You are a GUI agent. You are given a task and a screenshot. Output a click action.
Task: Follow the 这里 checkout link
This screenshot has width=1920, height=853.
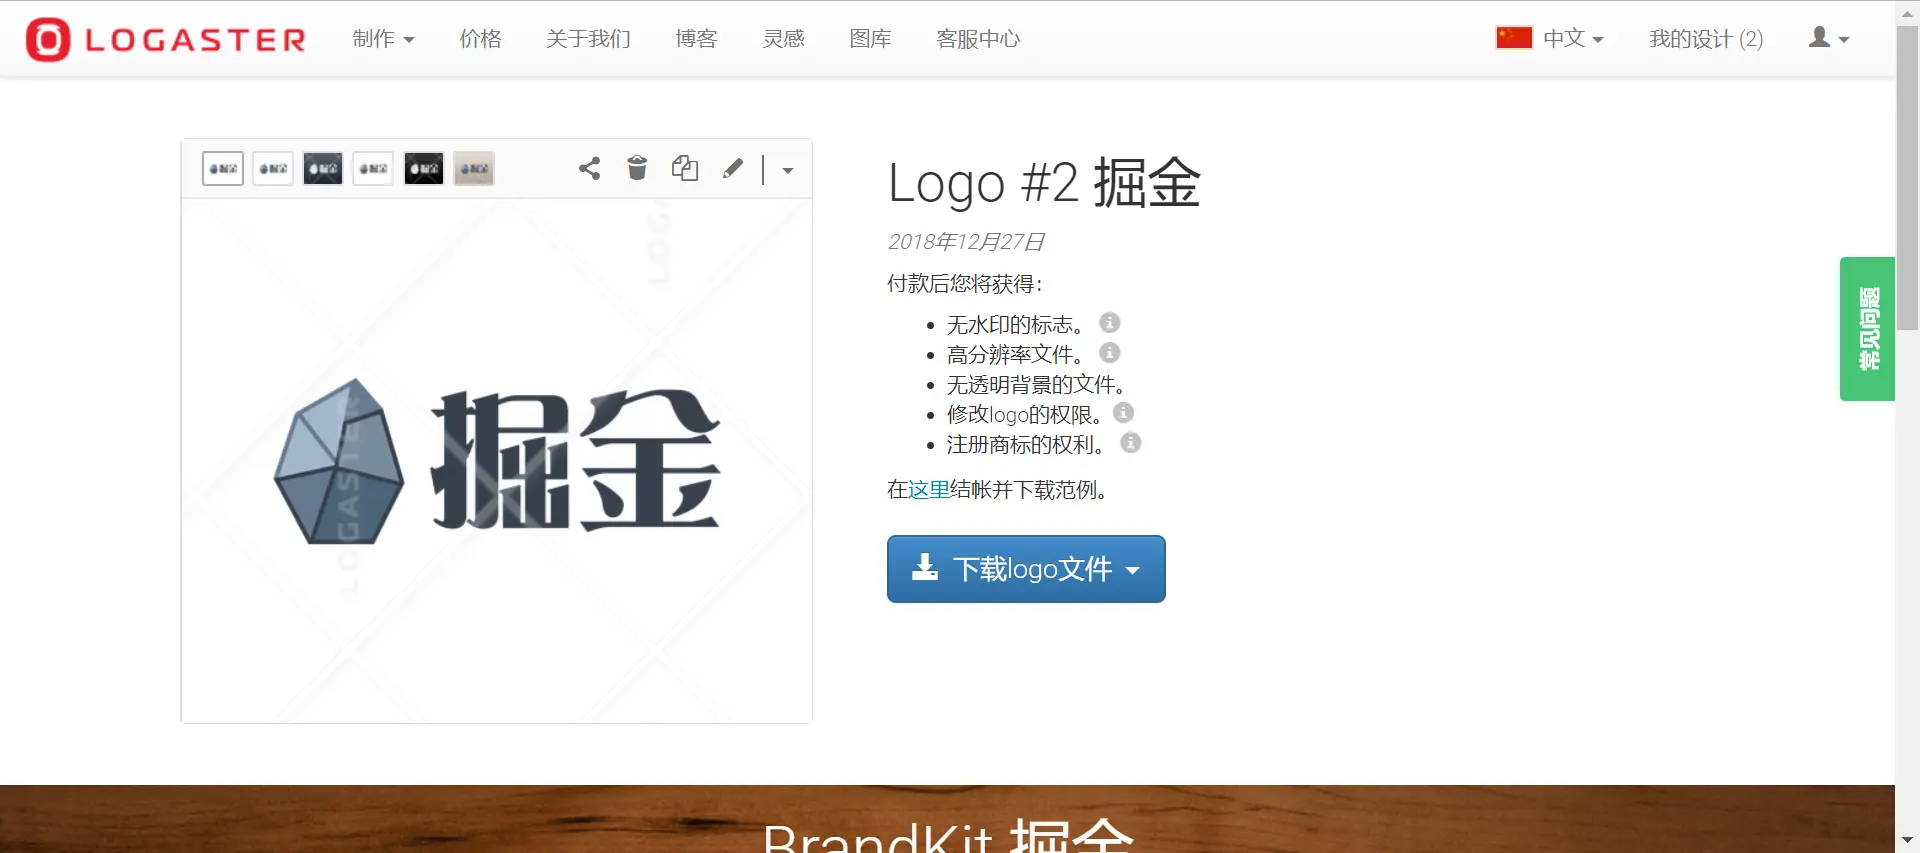tap(929, 490)
